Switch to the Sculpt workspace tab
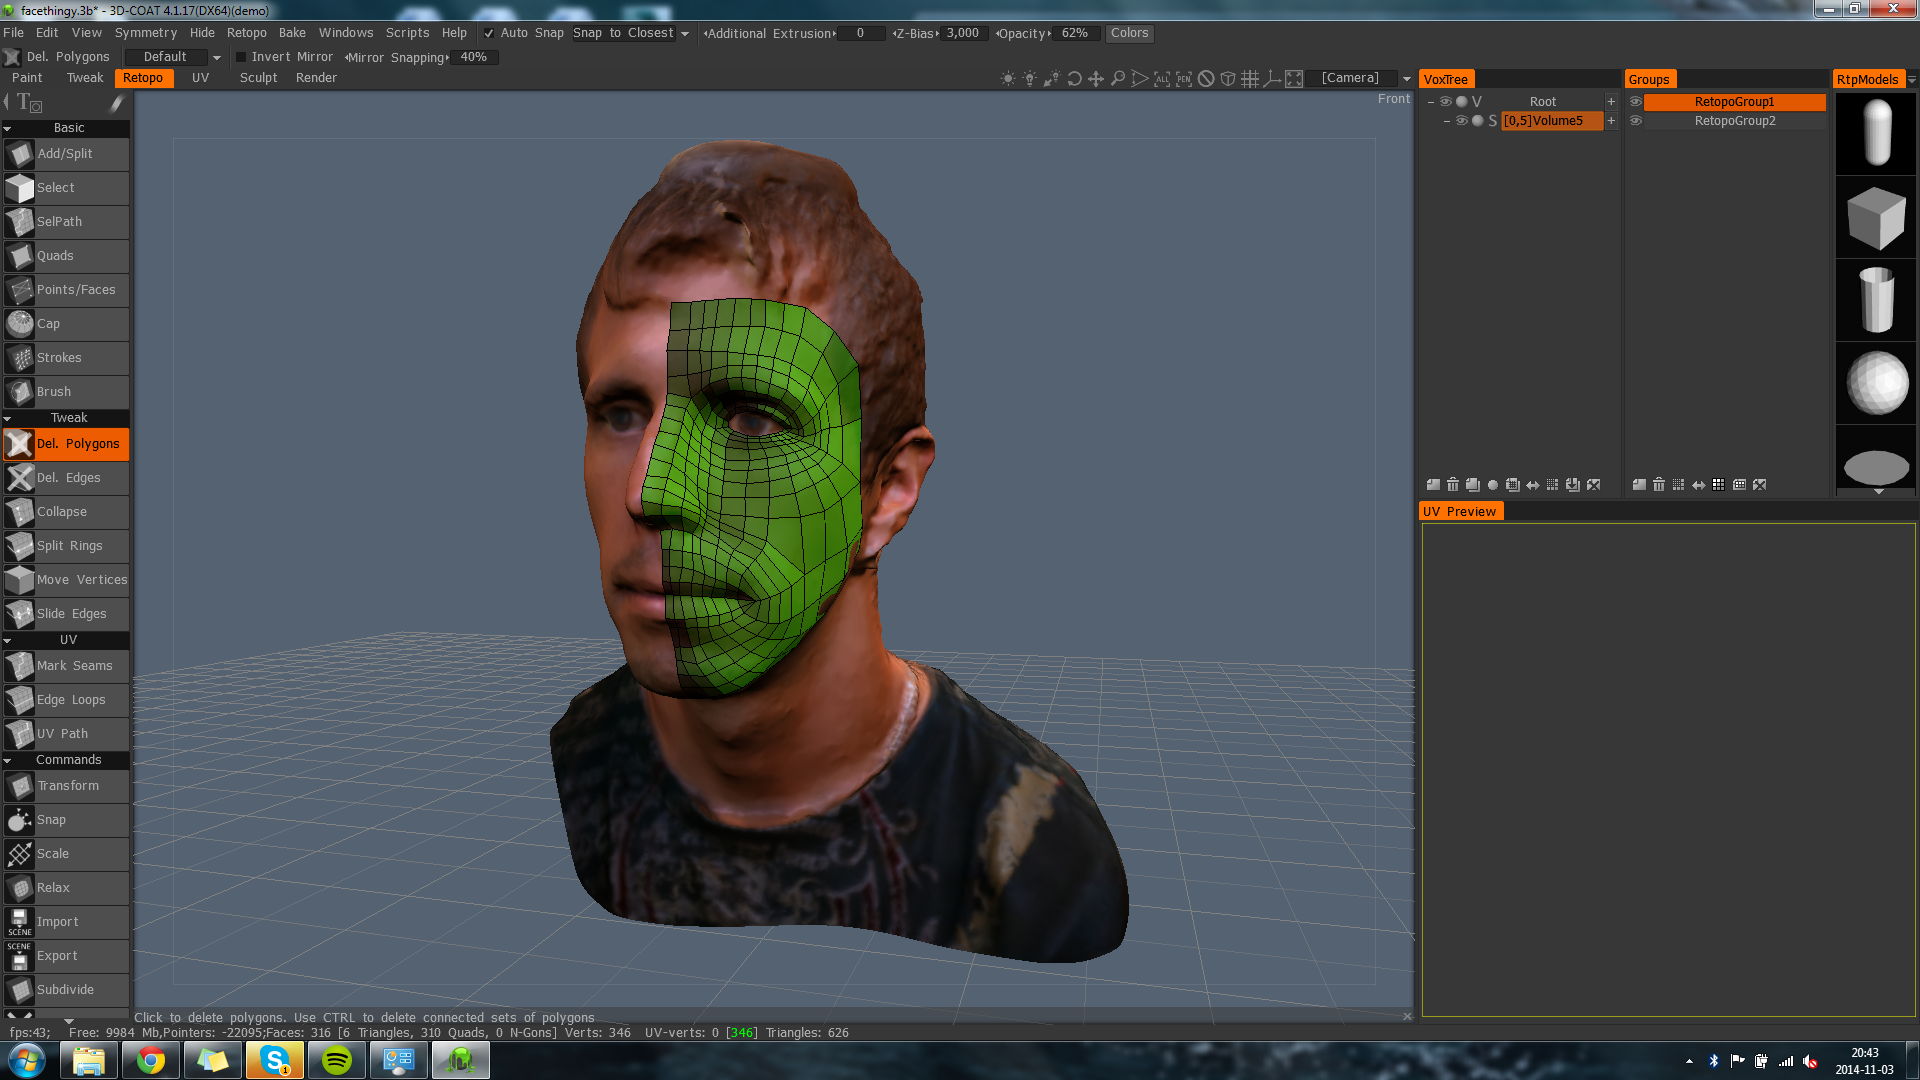This screenshot has height=1080, width=1920. [x=258, y=77]
